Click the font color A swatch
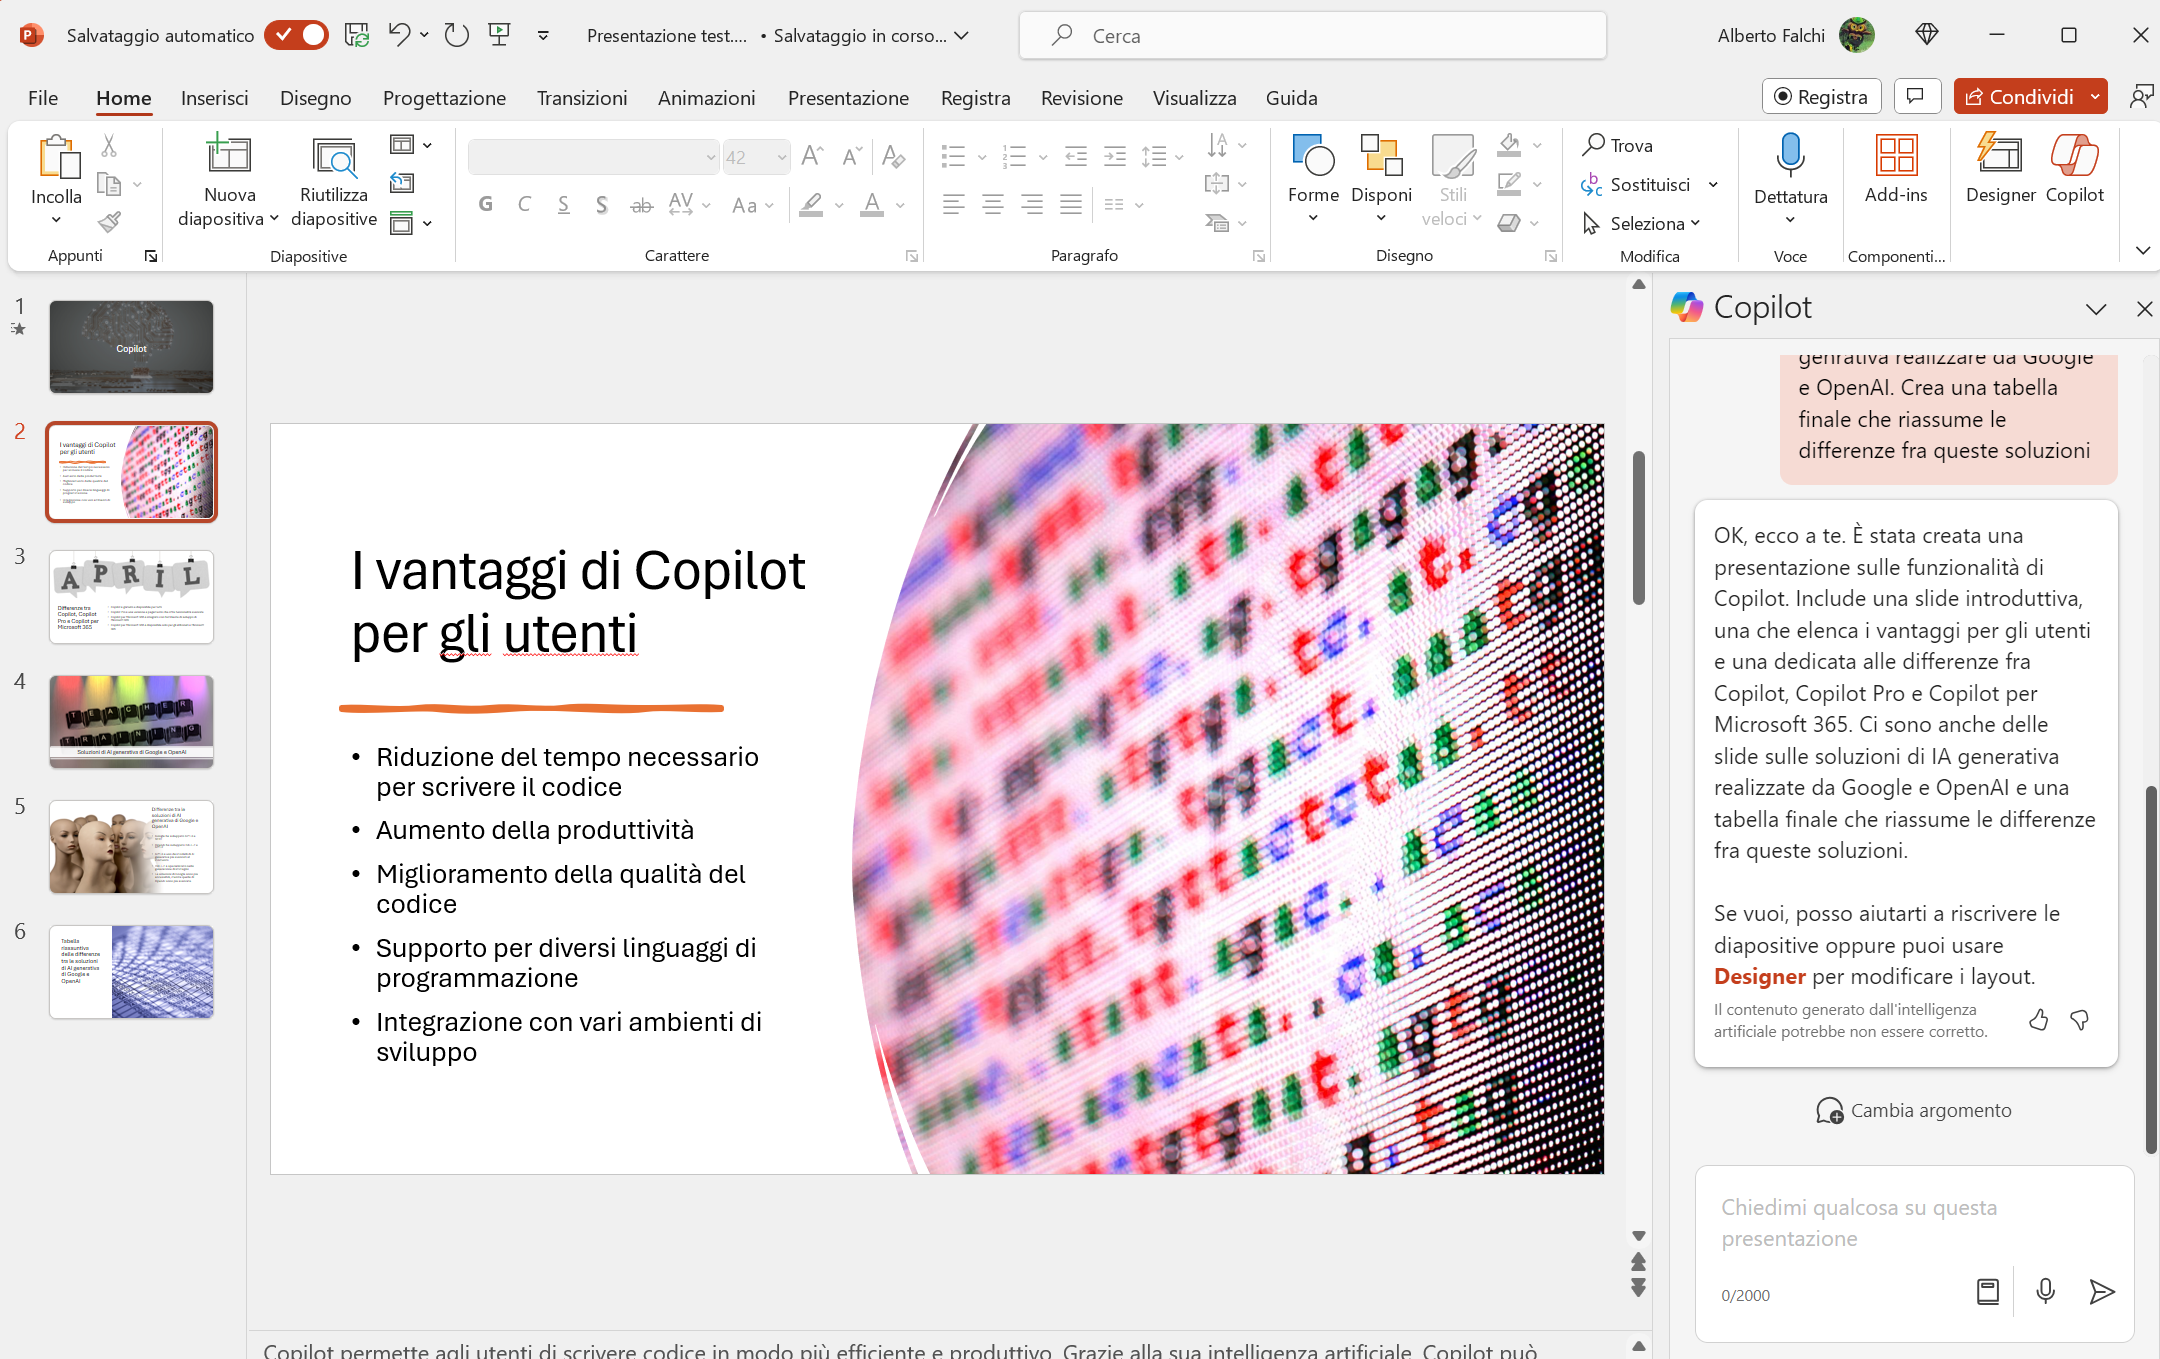 tap(872, 205)
